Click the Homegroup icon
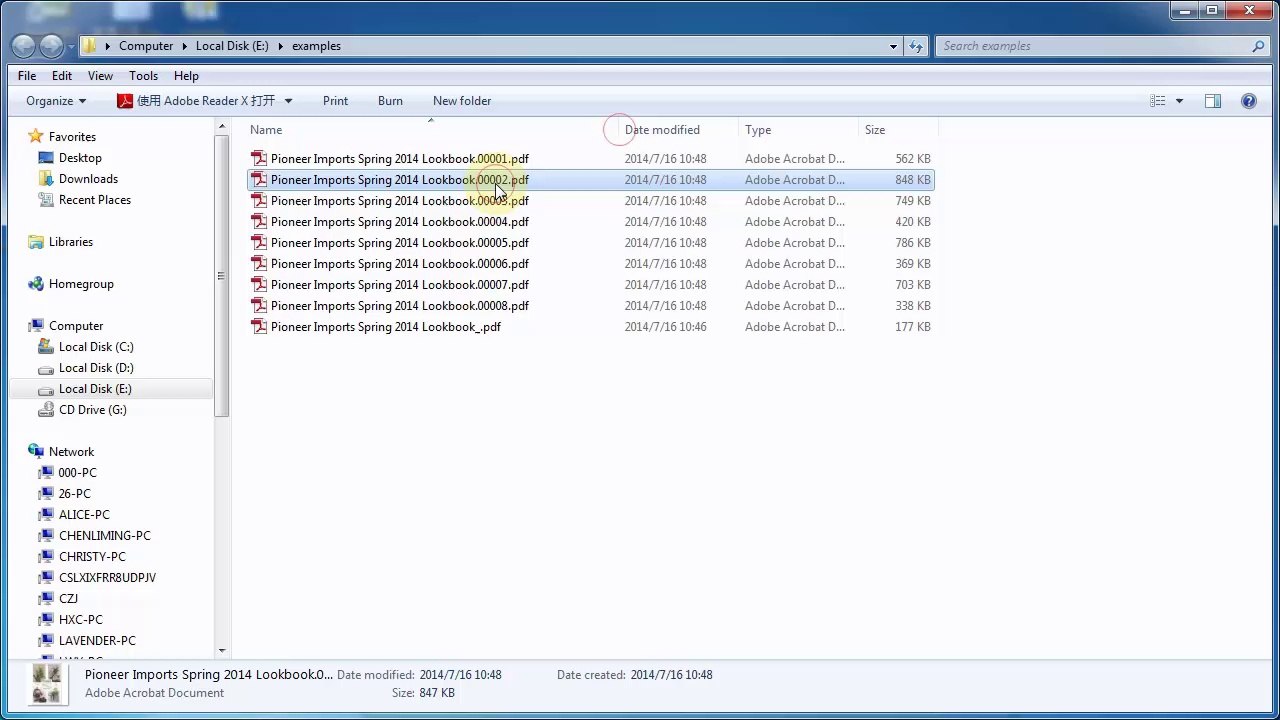Image resolution: width=1280 pixels, height=720 pixels. click(x=36, y=284)
